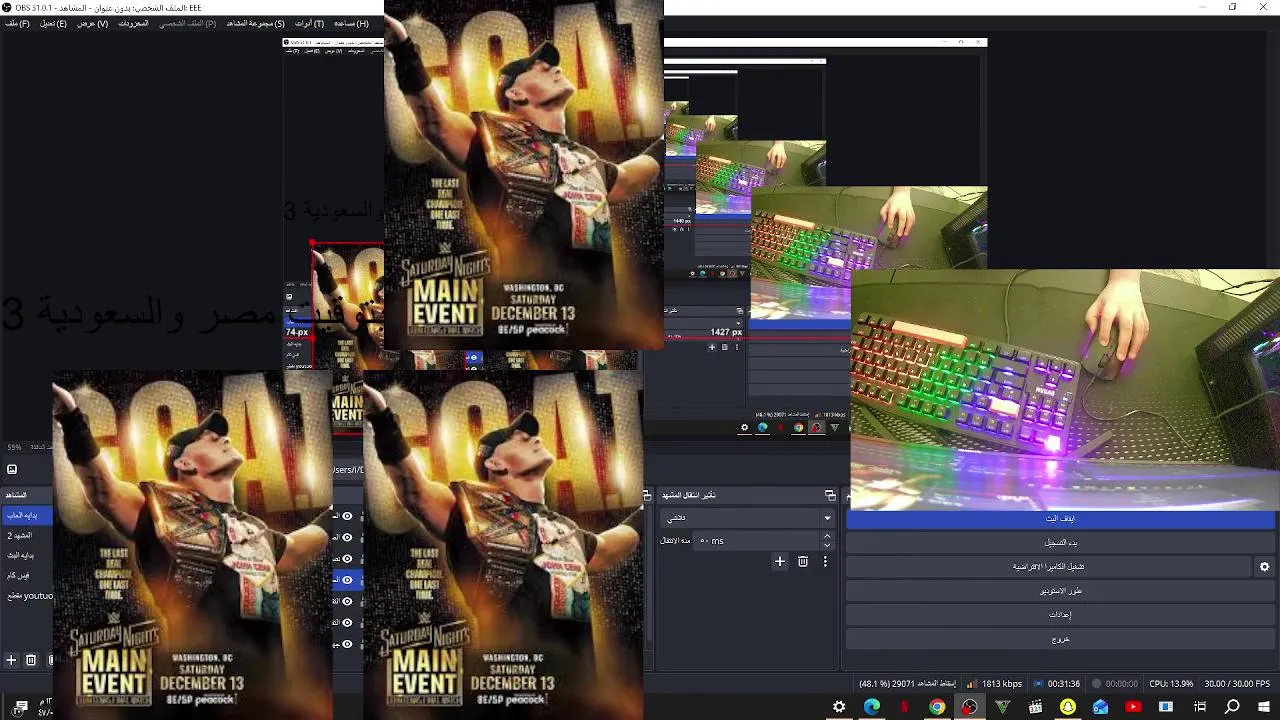Enable studio mode طور الاستوديو
Image resolution: width=1280 pixels, height=720 pixels.
point(1061,590)
